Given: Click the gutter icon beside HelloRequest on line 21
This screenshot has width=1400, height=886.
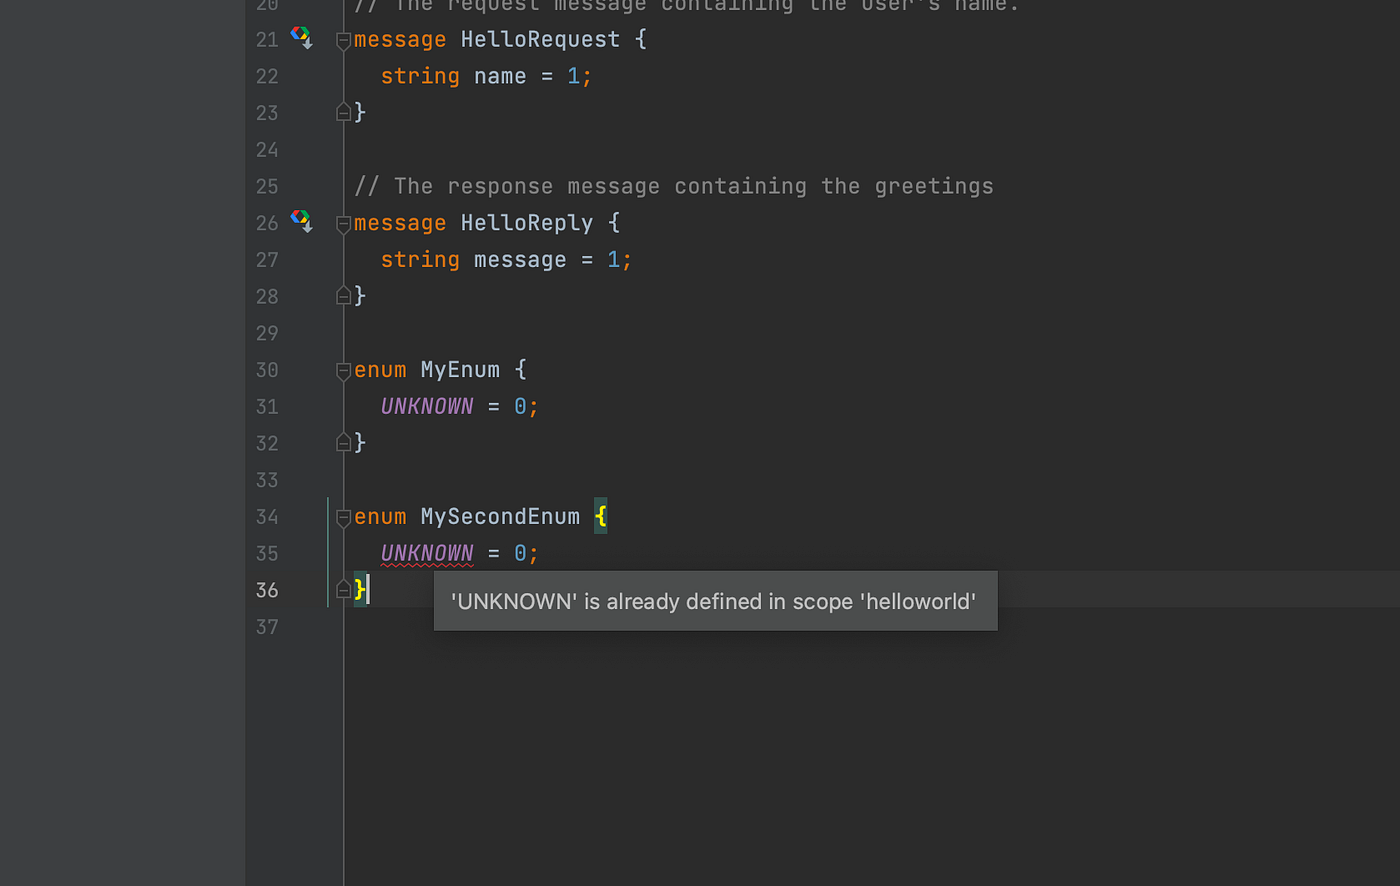Looking at the screenshot, I should (x=301, y=38).
